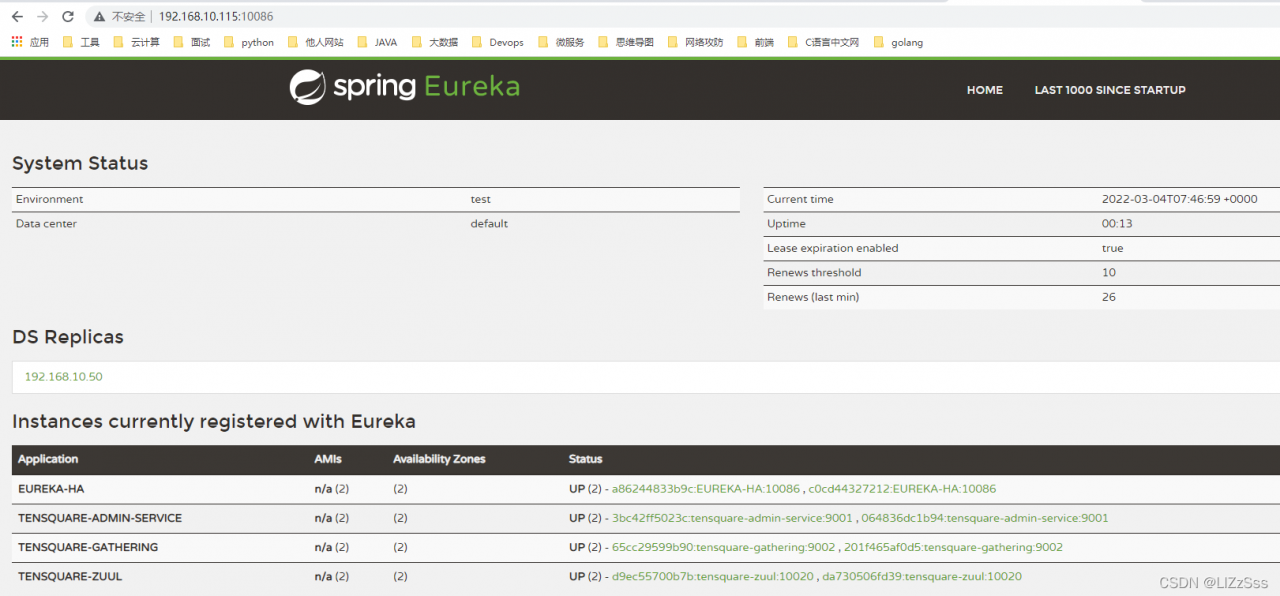Click the Current time value 2022-03-04T07:46:59
Viewport: 1280px width, 596px height.
[1180, 199]
